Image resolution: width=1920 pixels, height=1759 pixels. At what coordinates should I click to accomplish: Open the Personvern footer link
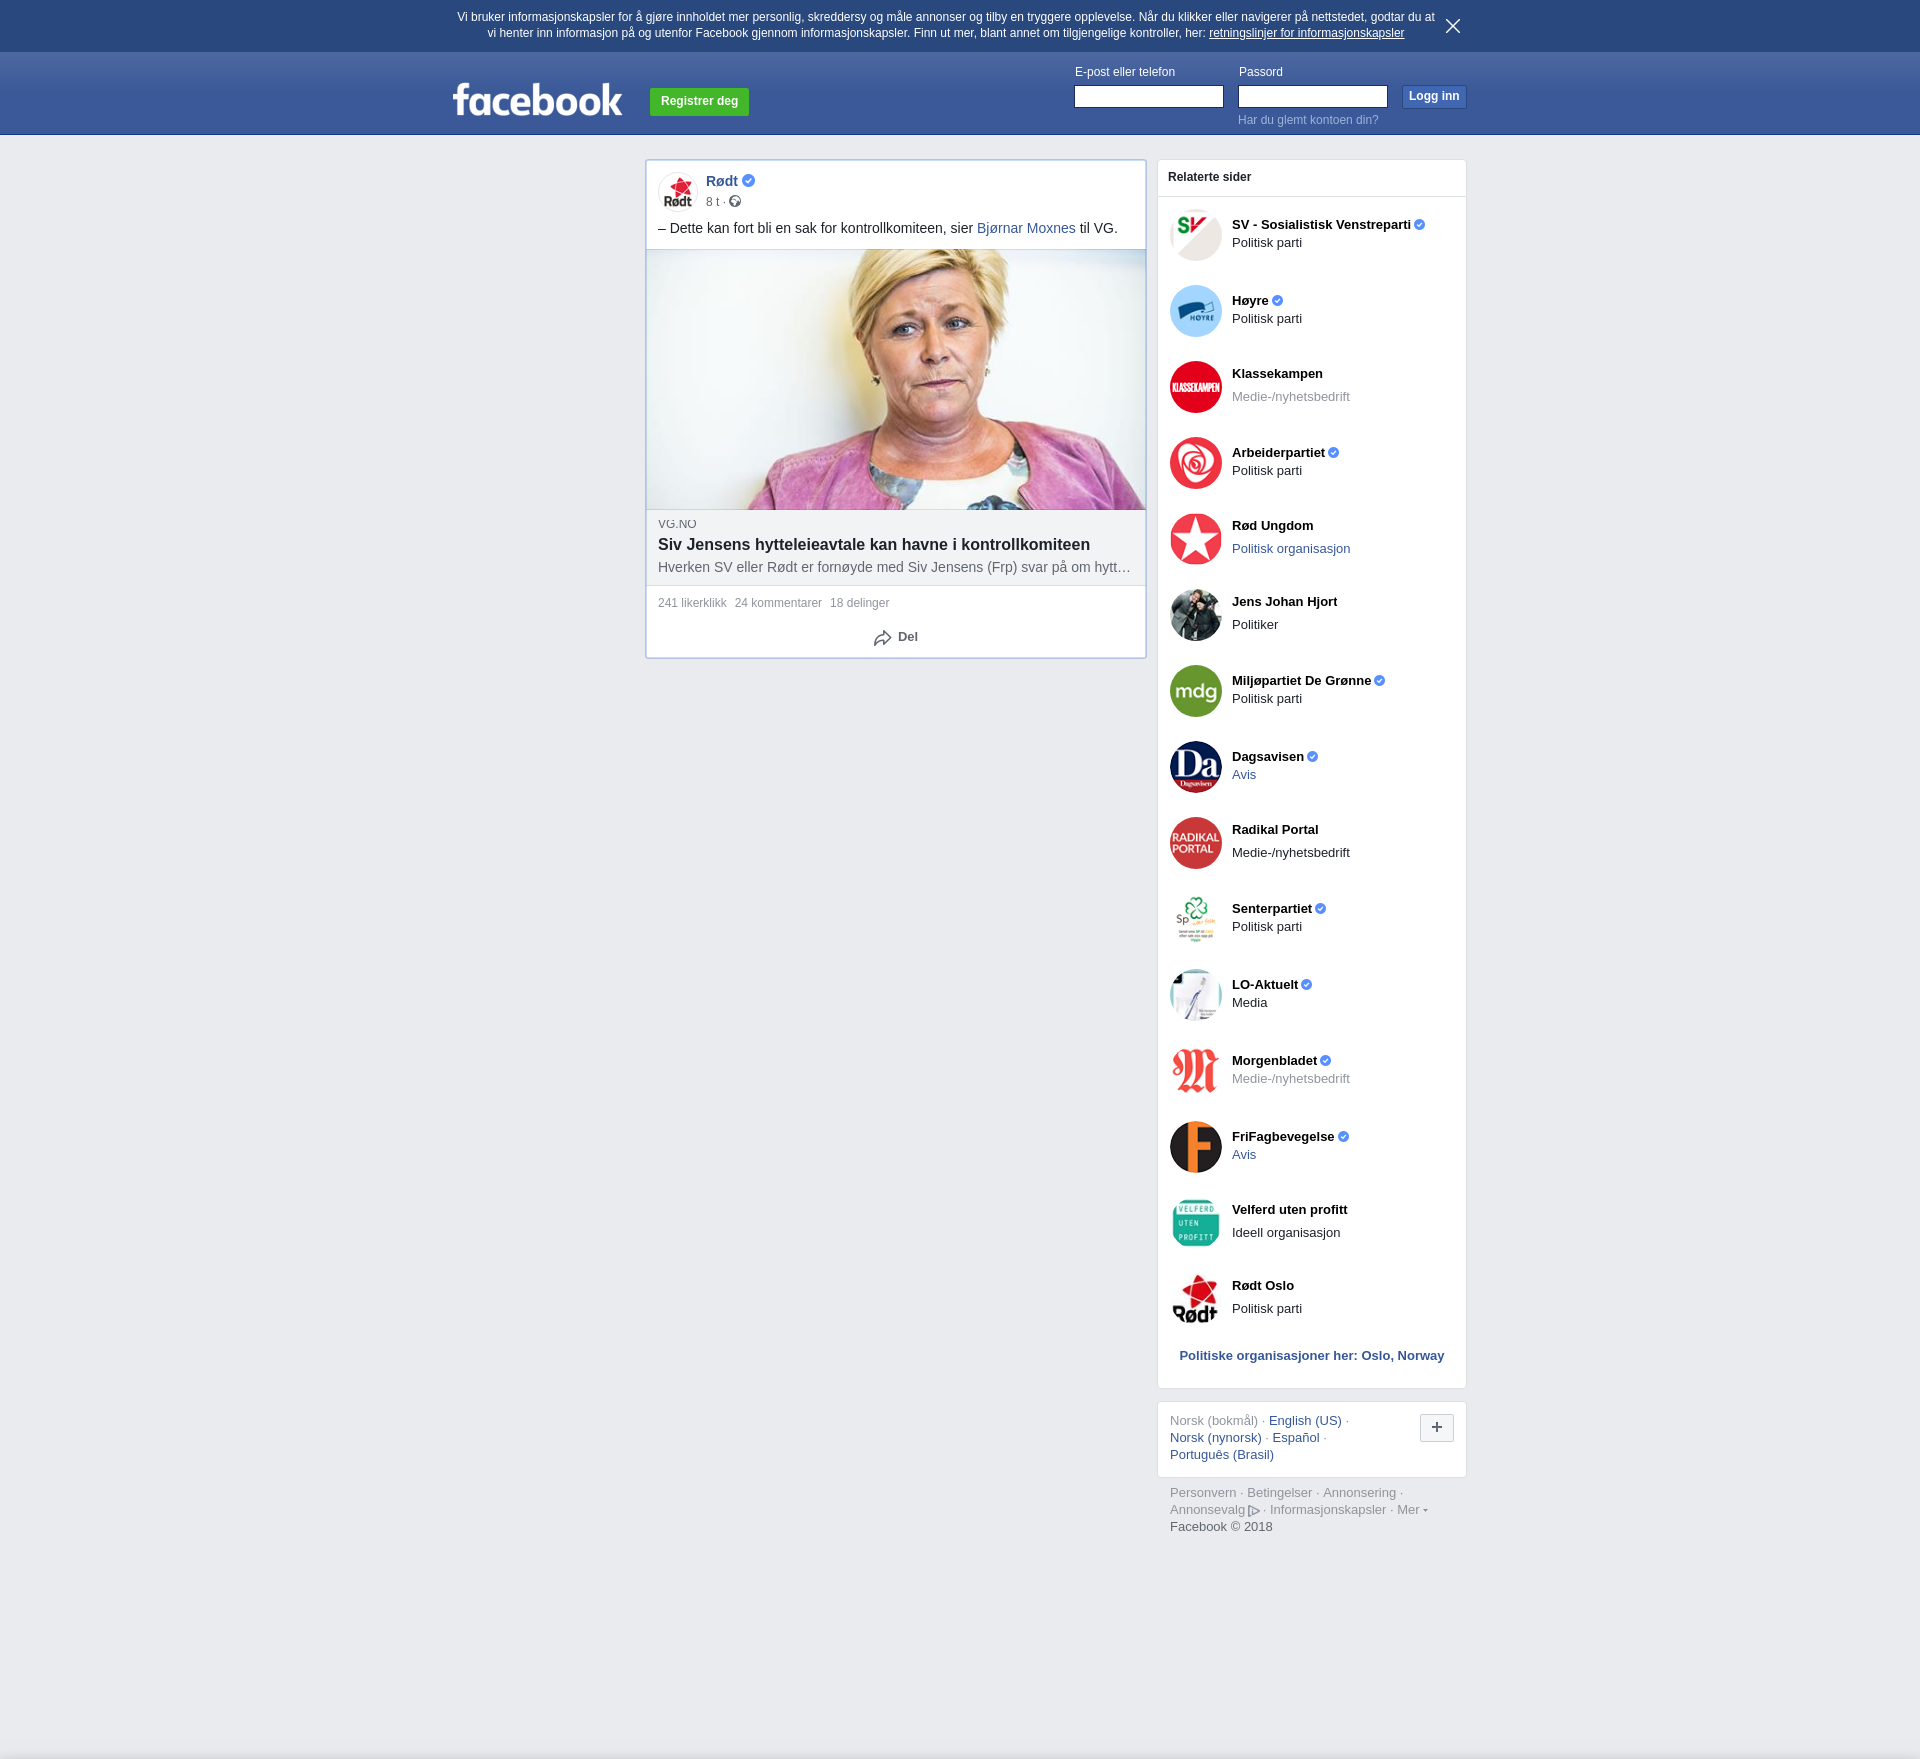(1203, 1493)
